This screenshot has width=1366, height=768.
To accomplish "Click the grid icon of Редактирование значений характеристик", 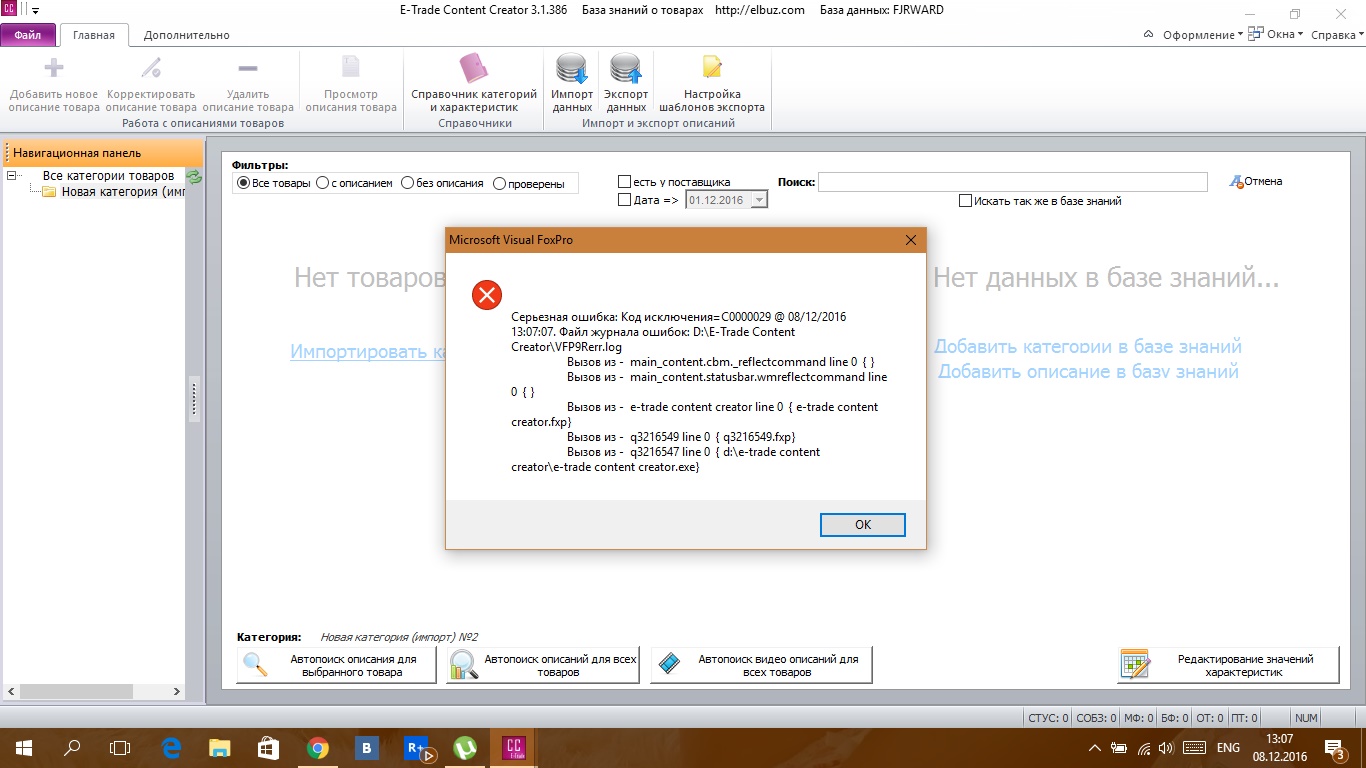I will [1135, 665].
